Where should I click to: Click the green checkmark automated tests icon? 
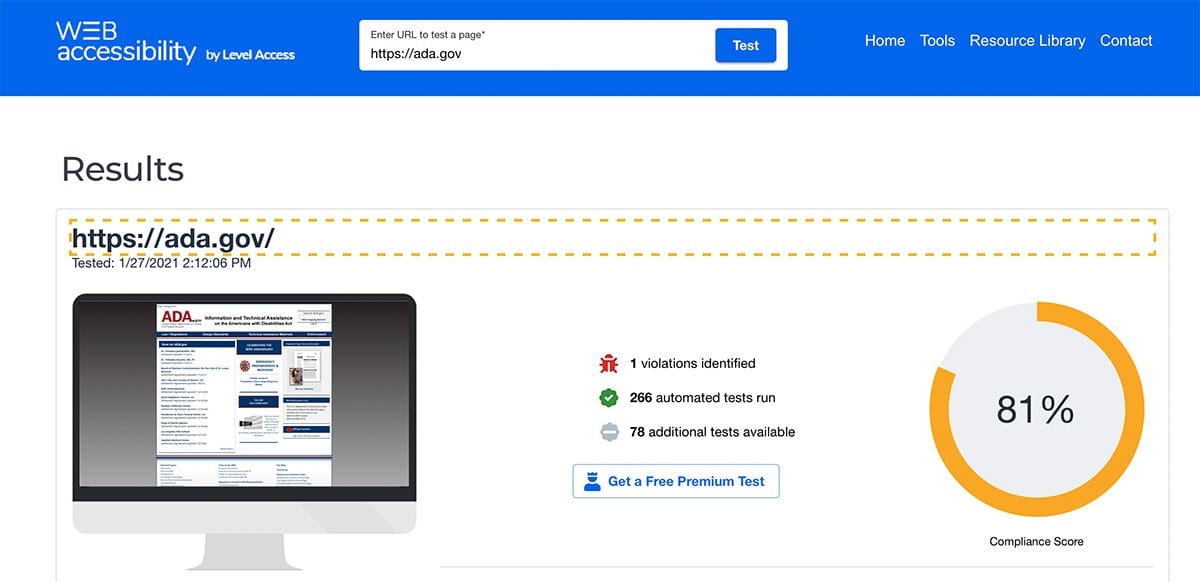click(608, 398)
